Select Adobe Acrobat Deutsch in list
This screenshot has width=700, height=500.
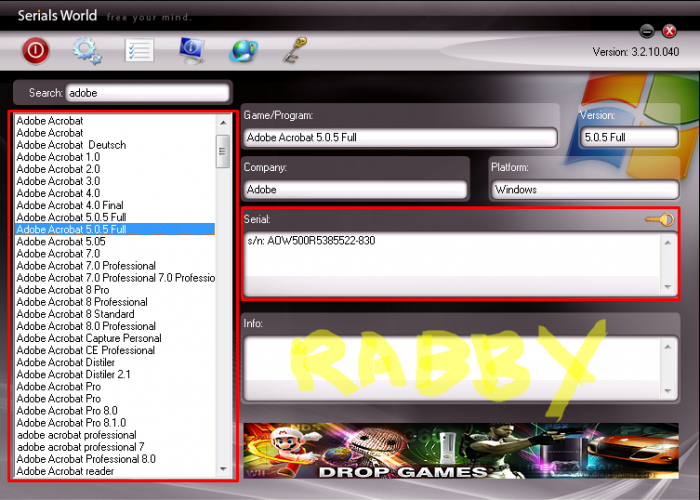pyautogui.click(x=115, y=145)
